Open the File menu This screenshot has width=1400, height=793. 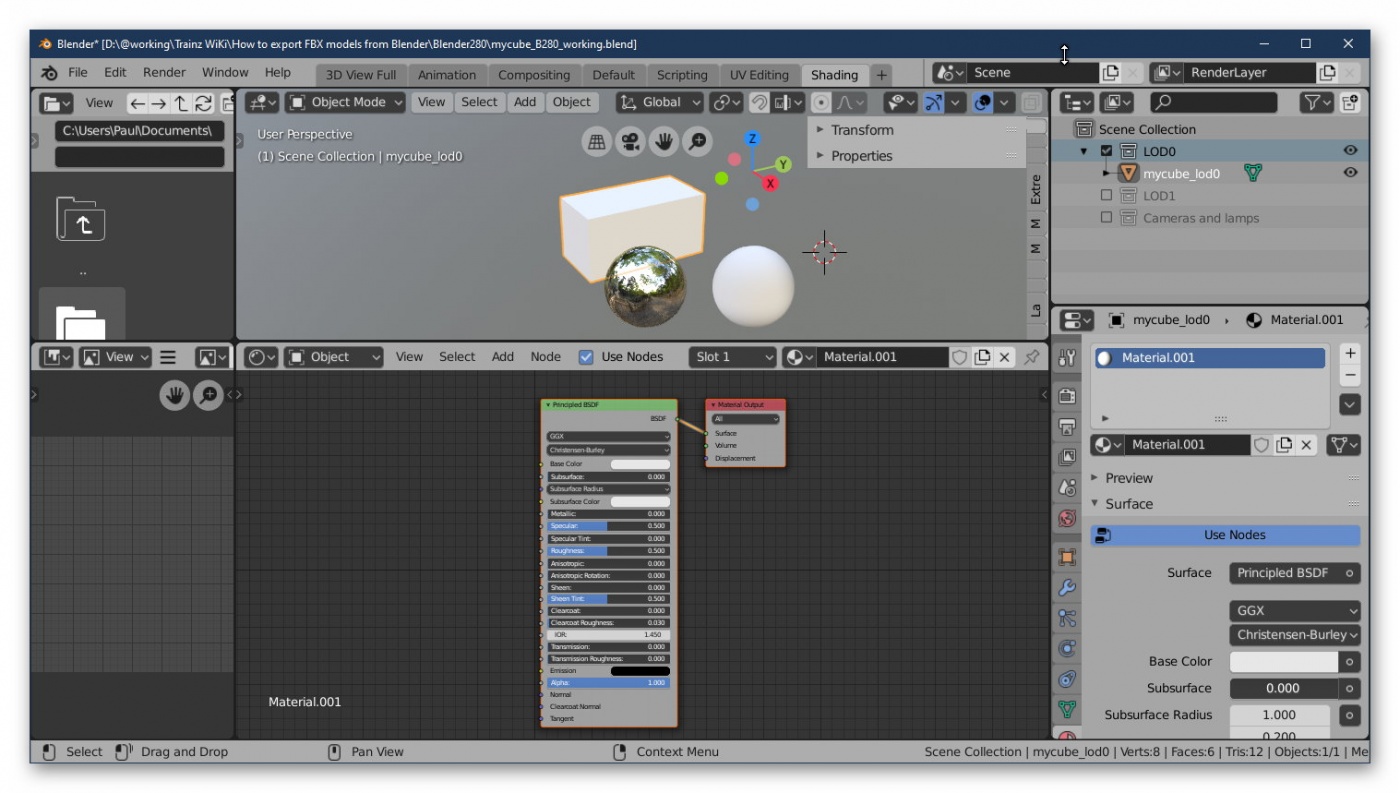pos(78,72)
